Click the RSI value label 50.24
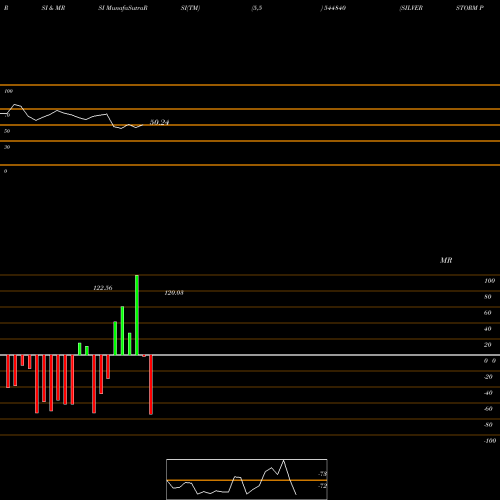The width and height of the screenshot is (500, 500). pyautogui.click(x=159, y=122)
